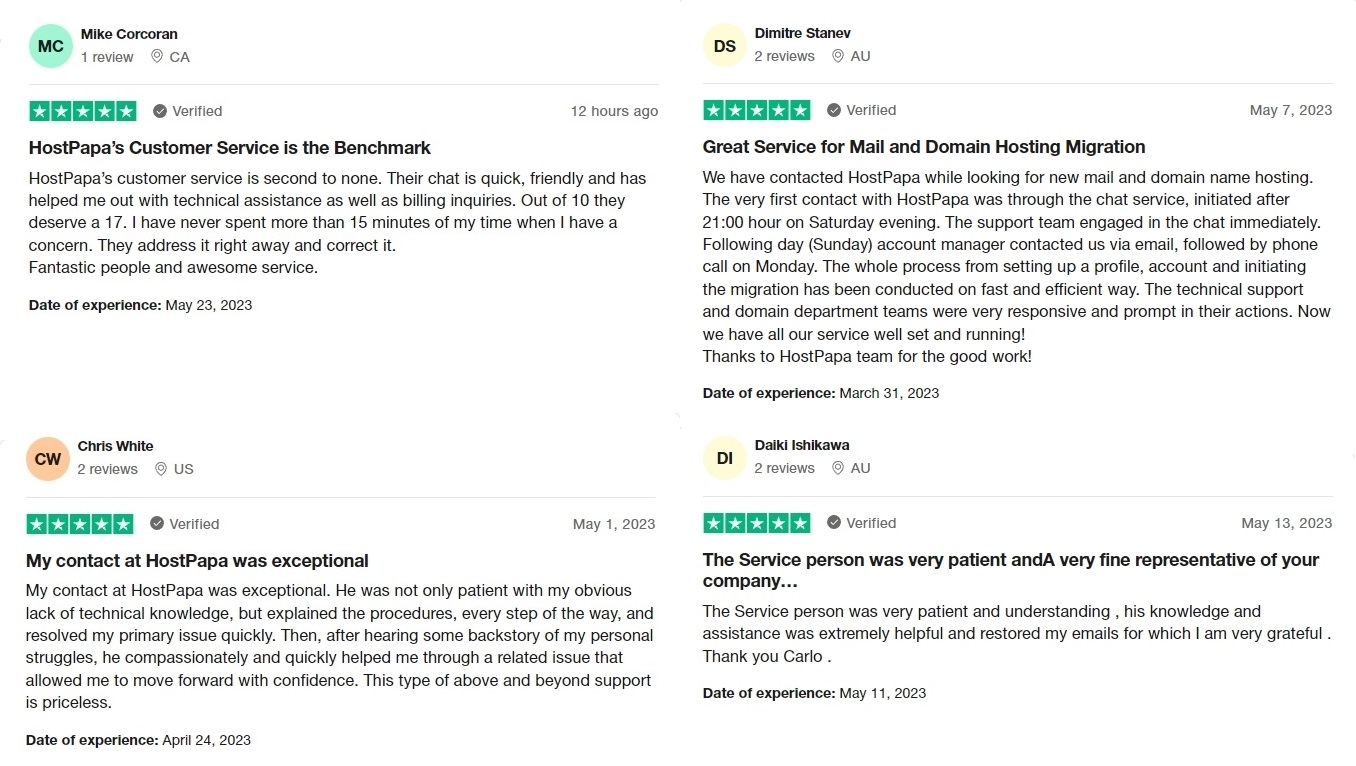1356x766 pixels.
Task: Click the '12 hours ago' review timestamp
Action: point(614,111)
